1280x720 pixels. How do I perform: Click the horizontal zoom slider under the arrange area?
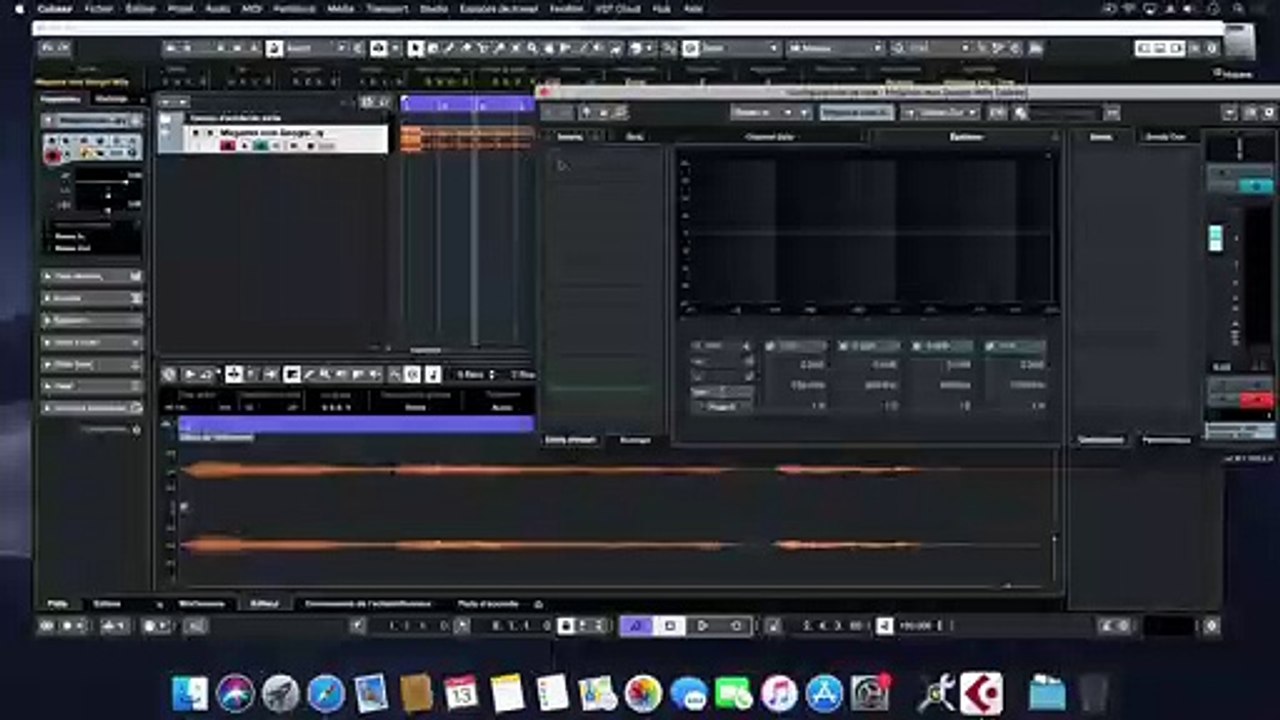427,350
